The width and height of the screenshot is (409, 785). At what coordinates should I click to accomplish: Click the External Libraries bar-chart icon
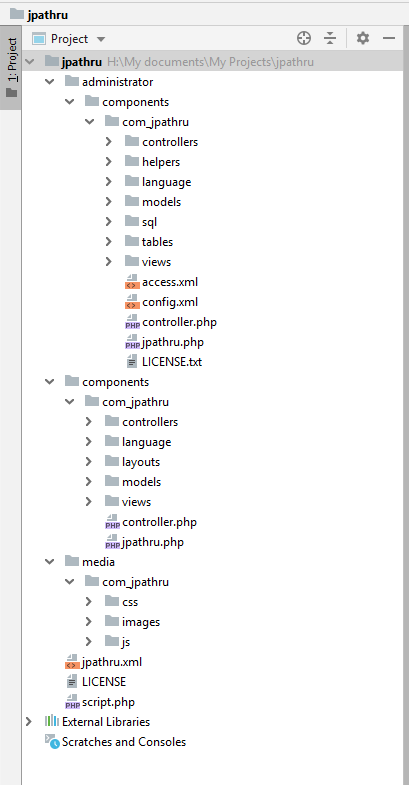click(x=52, y=721)
